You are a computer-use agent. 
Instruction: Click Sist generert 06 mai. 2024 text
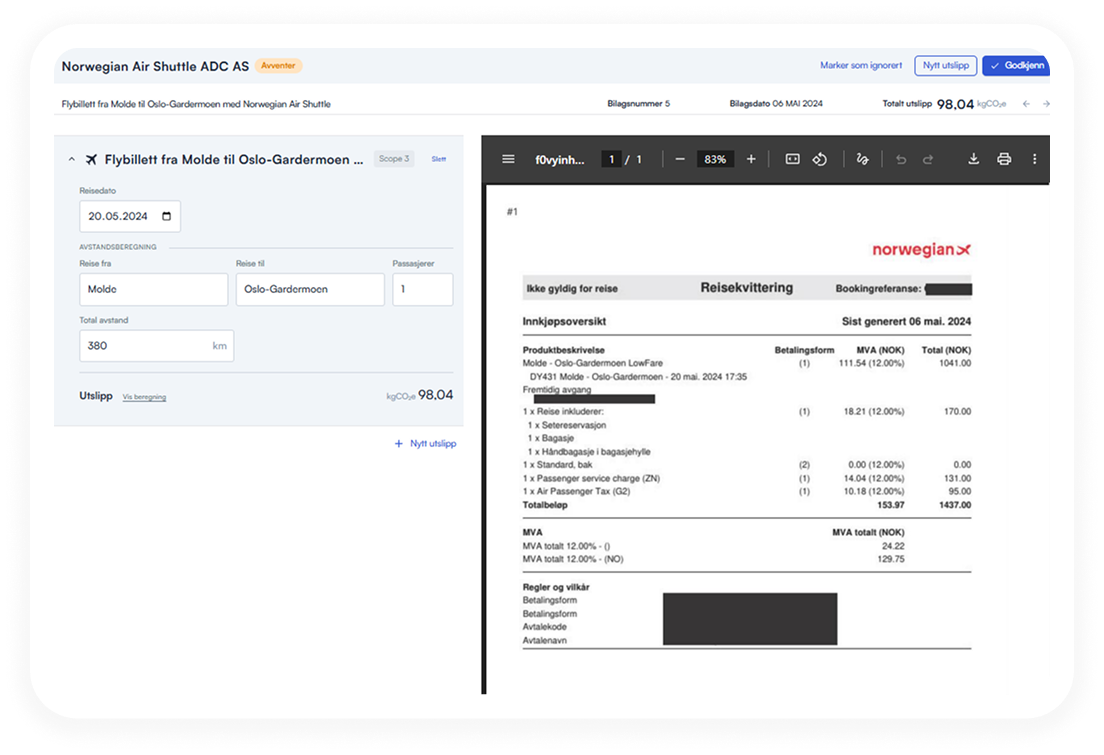906,321
